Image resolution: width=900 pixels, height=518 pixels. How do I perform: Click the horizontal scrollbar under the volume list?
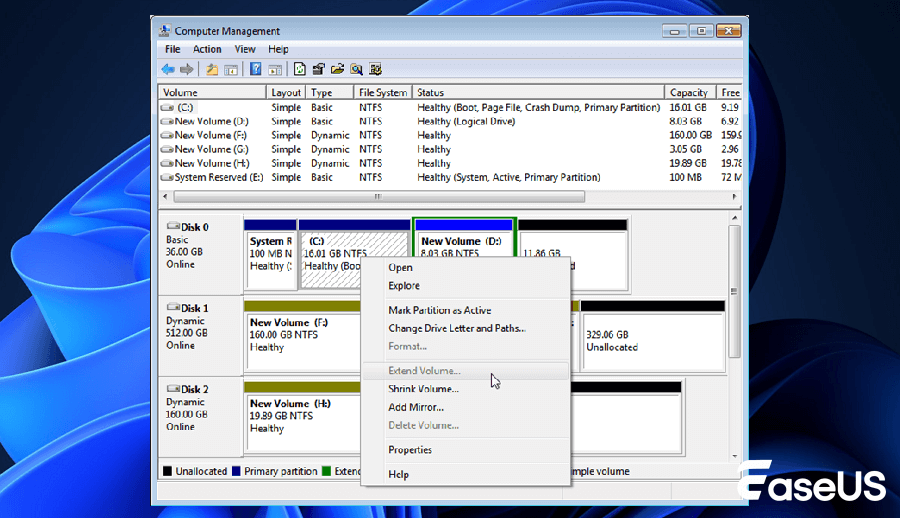point(376,197)
